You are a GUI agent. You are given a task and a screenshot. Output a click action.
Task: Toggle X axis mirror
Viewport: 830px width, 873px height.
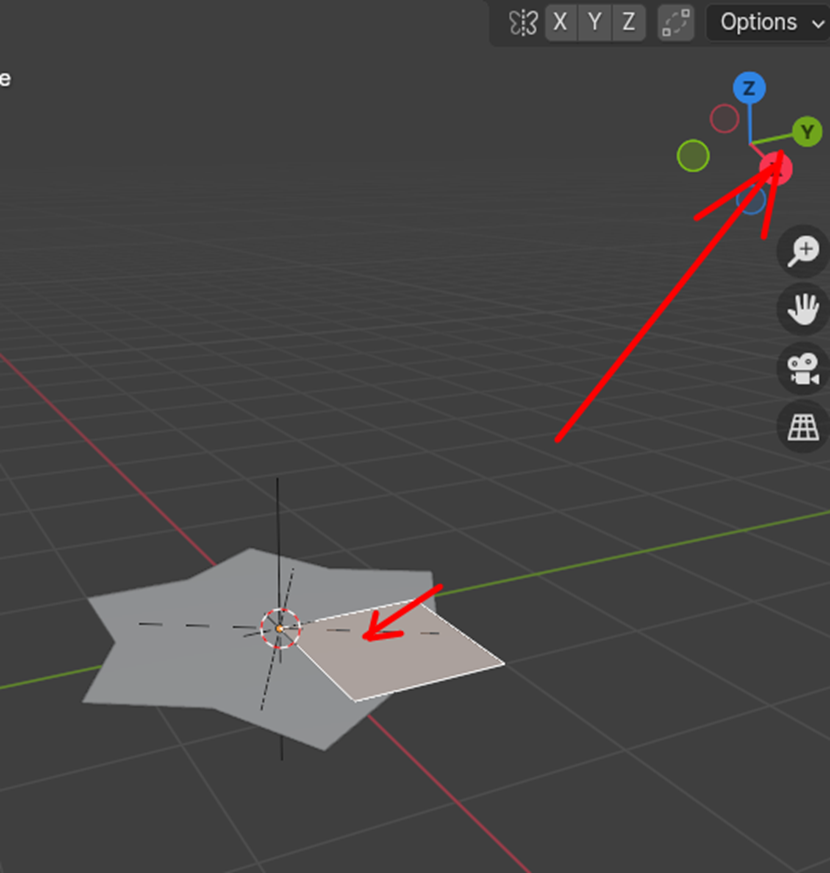point(560,22)
